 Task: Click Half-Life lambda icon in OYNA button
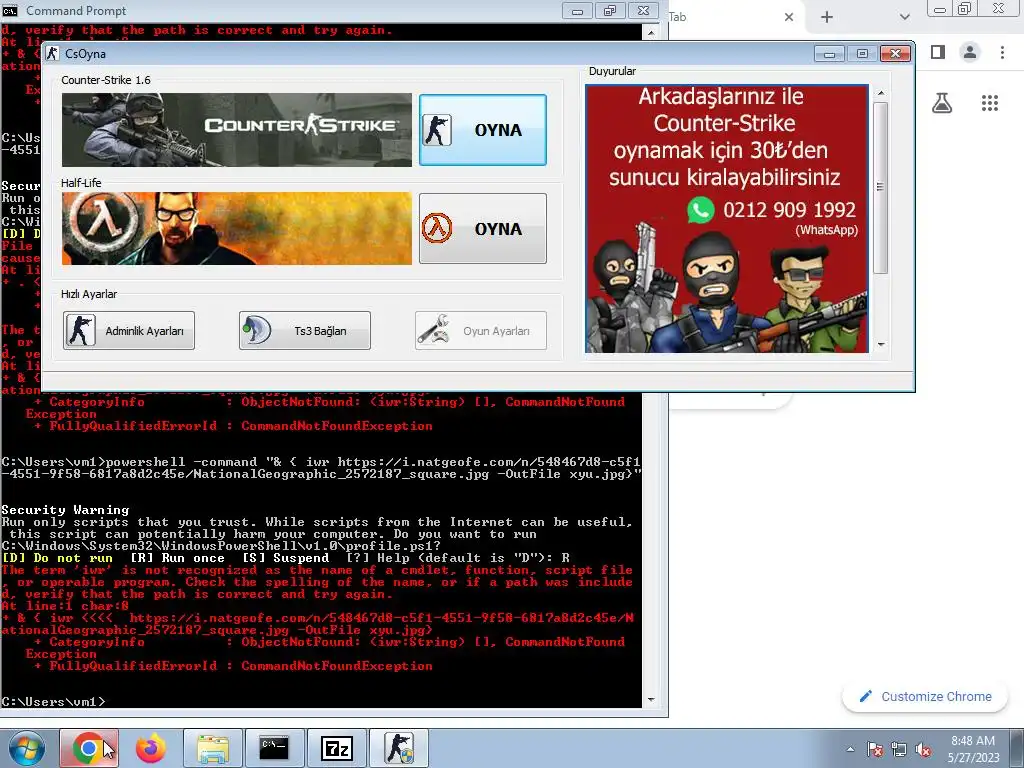click(437, 229)
